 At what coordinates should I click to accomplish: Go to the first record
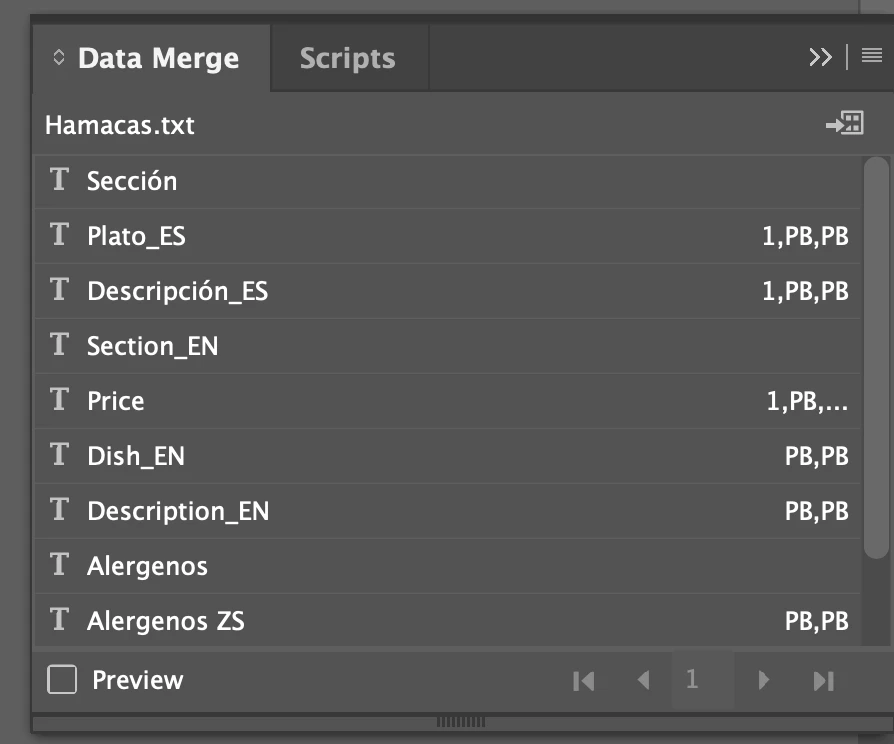584,681
